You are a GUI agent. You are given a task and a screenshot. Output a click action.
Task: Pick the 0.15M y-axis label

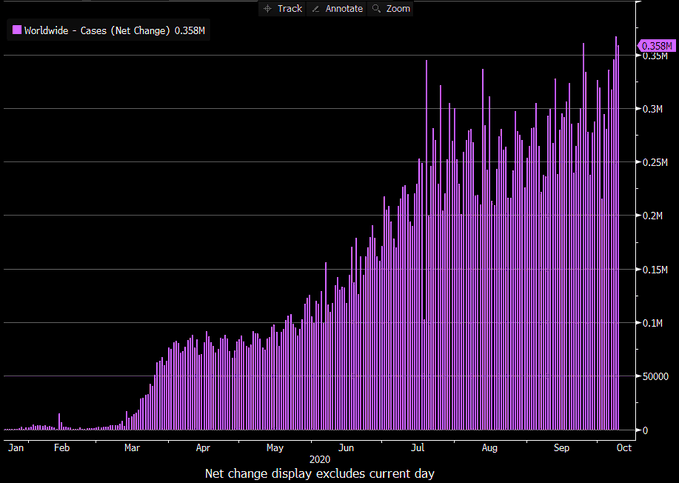point(655,270)
